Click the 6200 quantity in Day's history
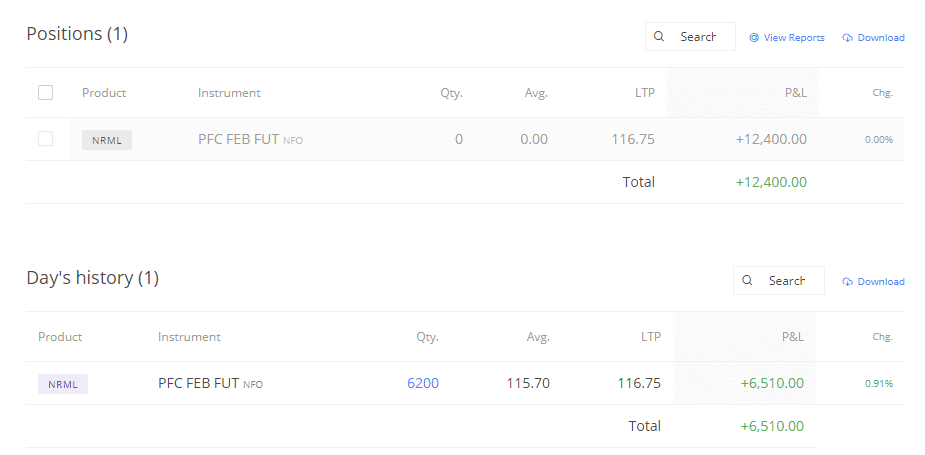This screenshot has width=925, height=455. tap(423, 383)
